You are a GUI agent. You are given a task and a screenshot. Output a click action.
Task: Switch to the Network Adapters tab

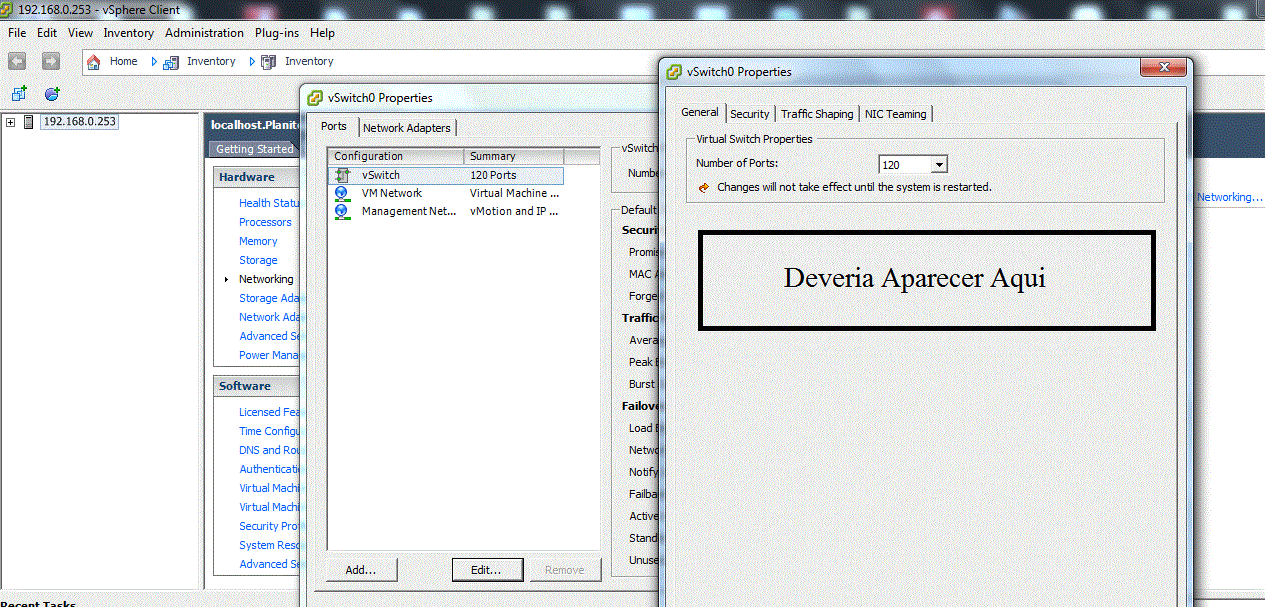pos(406,127)
